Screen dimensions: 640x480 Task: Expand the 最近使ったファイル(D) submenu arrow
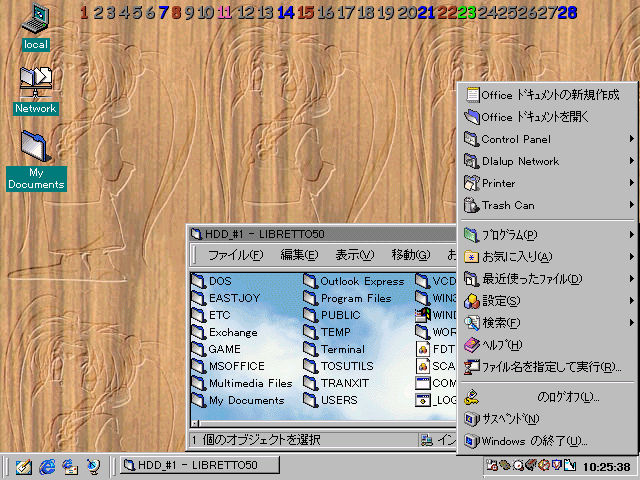(x=631, y=279)
